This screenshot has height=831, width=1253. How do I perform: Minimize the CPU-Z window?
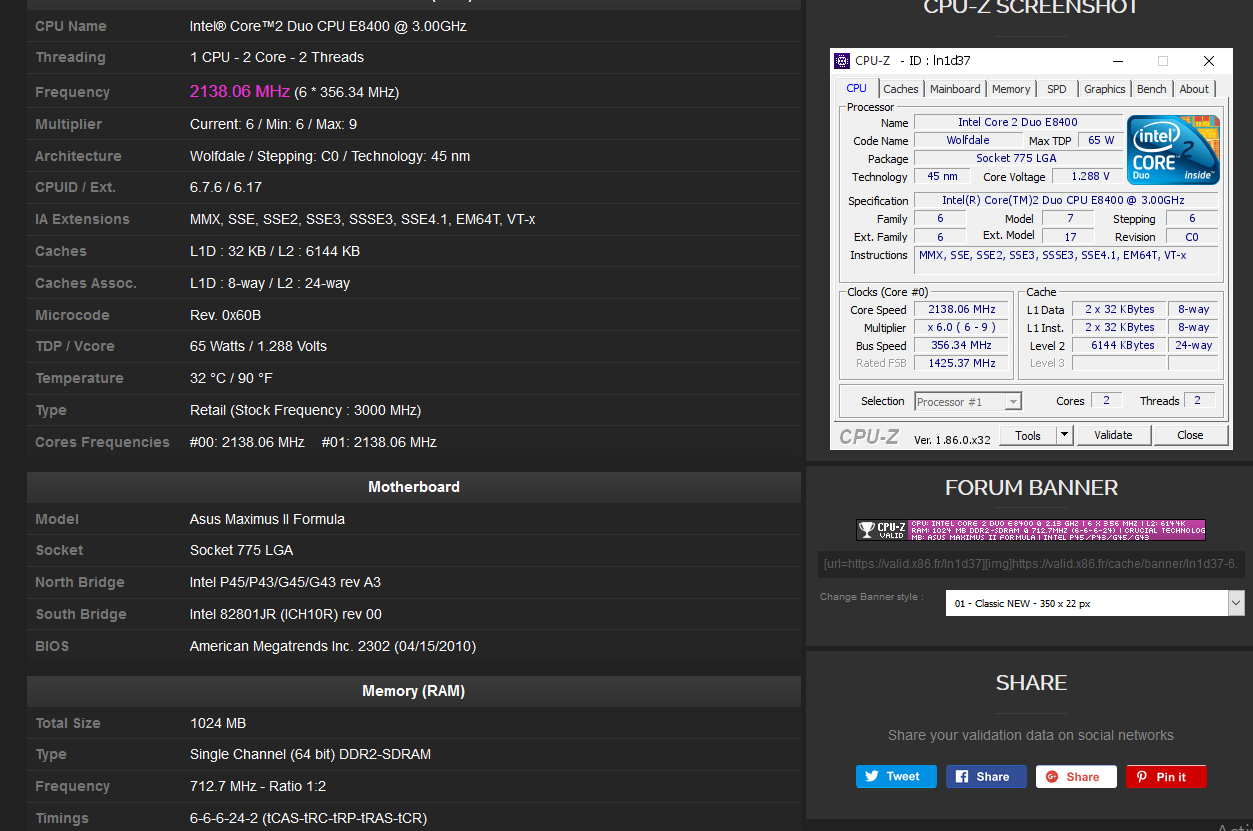[1117, 61]
